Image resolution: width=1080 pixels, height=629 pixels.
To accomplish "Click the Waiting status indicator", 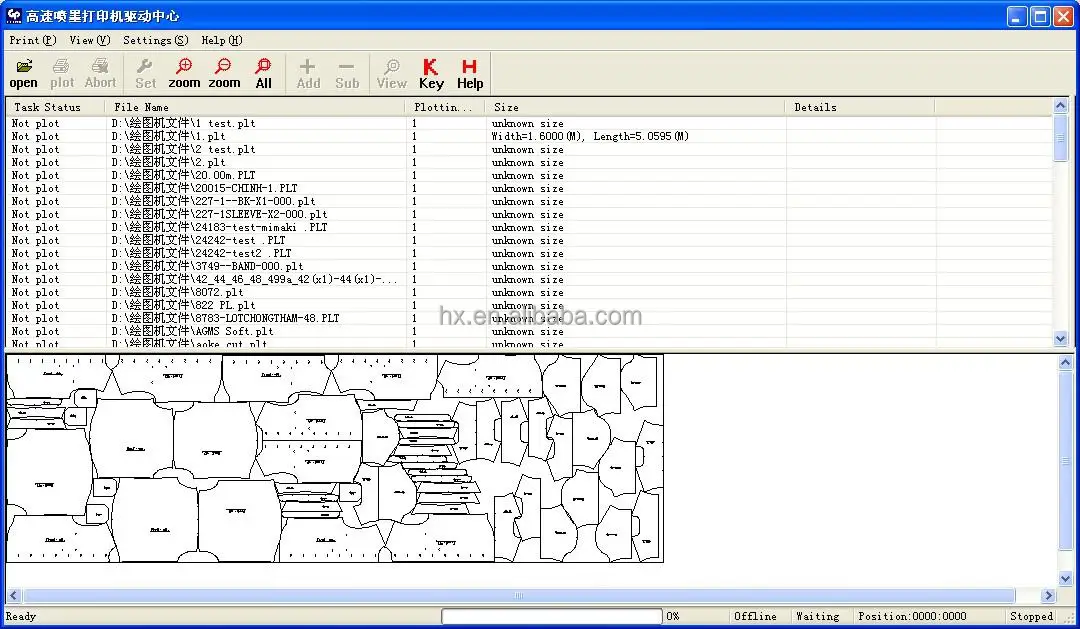I will [818, 616].
